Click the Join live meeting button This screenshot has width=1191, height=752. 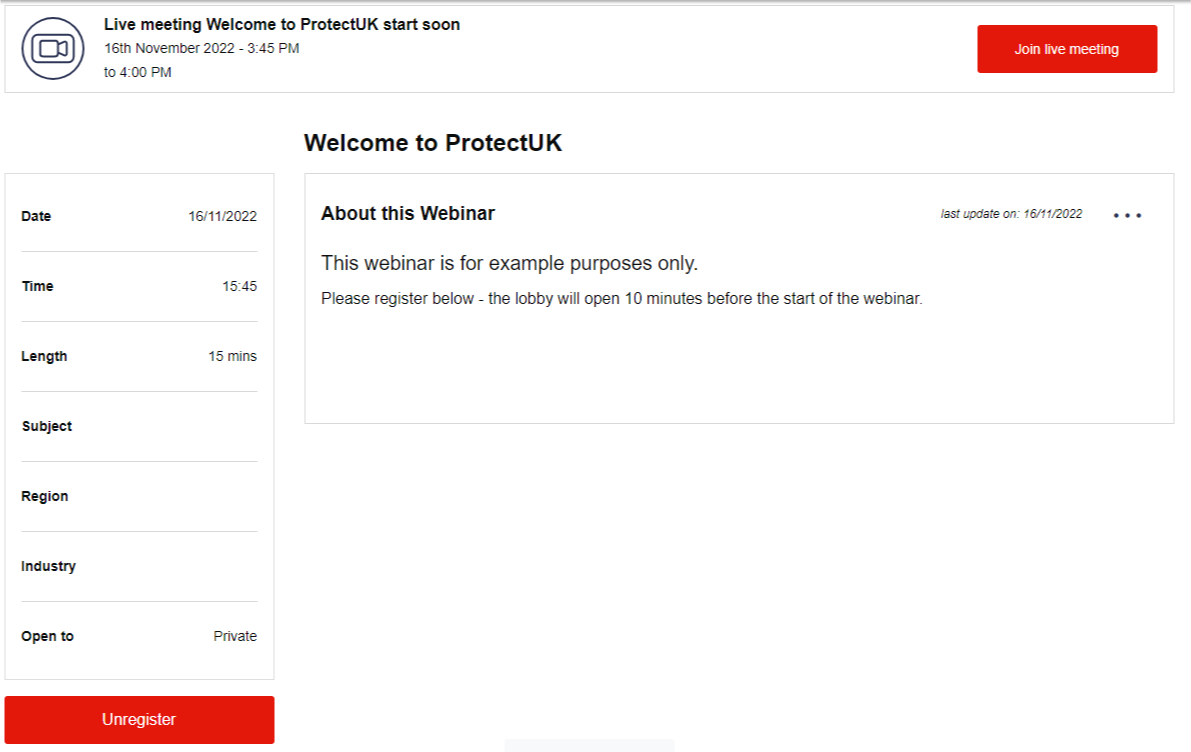point(1066,48)
